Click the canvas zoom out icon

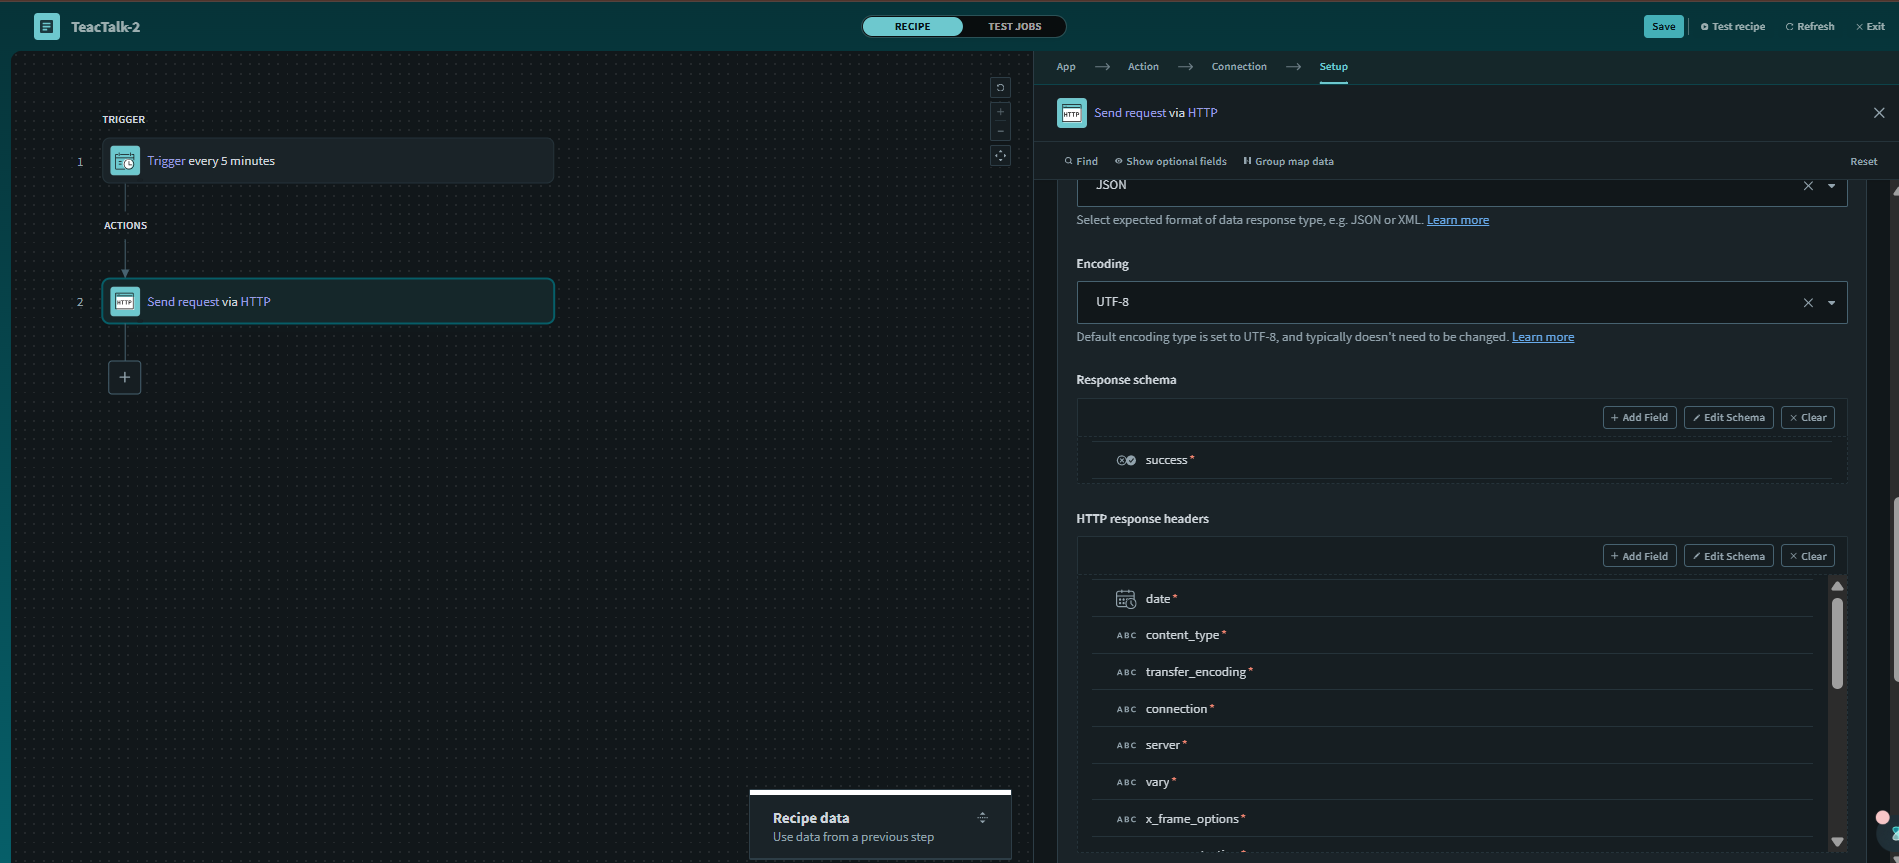point(1000,132)
